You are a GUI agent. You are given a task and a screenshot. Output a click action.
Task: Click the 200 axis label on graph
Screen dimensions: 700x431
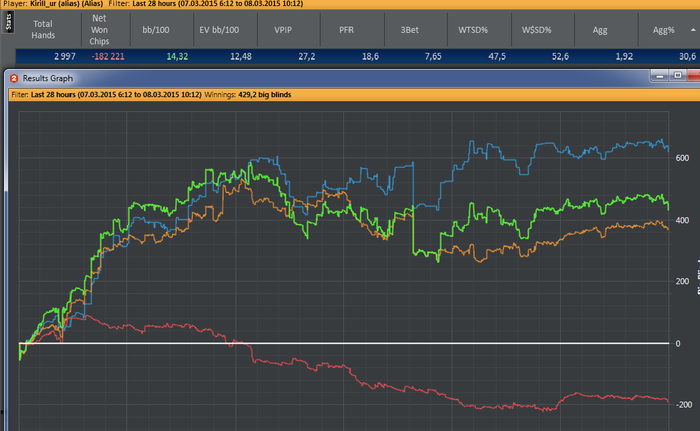coord(682,281)
